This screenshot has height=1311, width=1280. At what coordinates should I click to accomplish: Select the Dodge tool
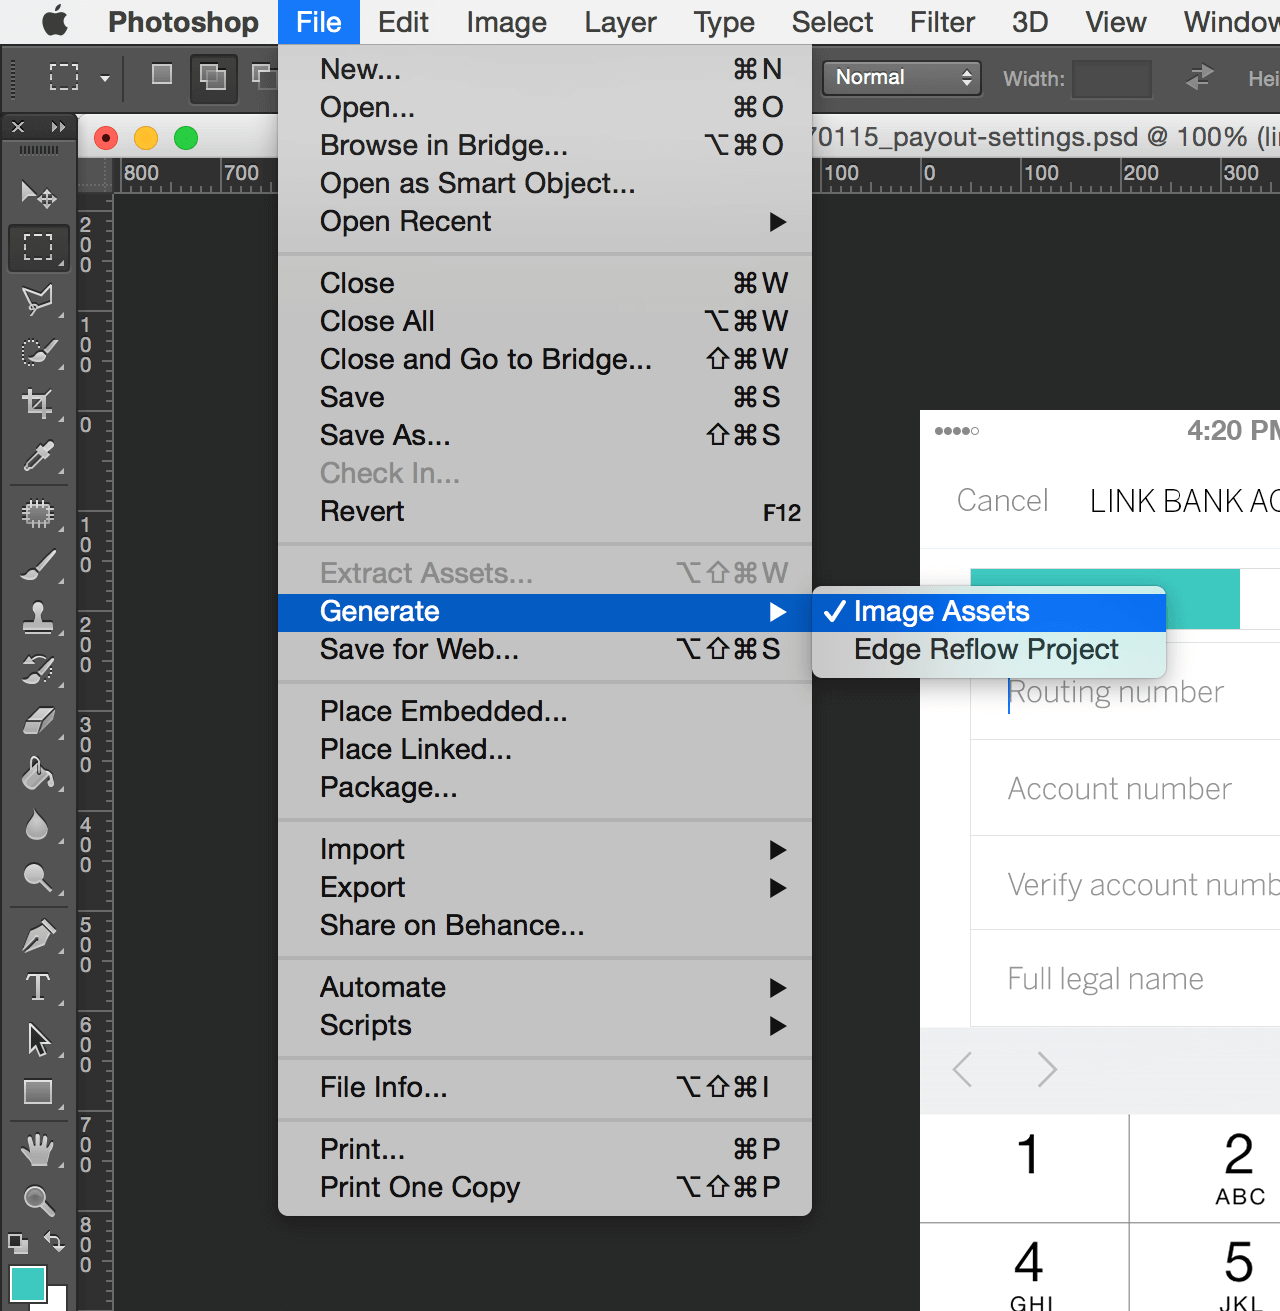tap(38, 878)
